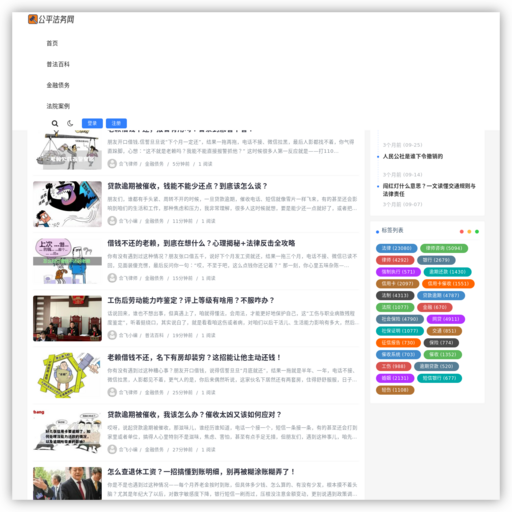The width and height of the screenshot is (512, 512).
Task: Open article 贷款逾期被催收，我该怎么办
Action: click(194, 415)
